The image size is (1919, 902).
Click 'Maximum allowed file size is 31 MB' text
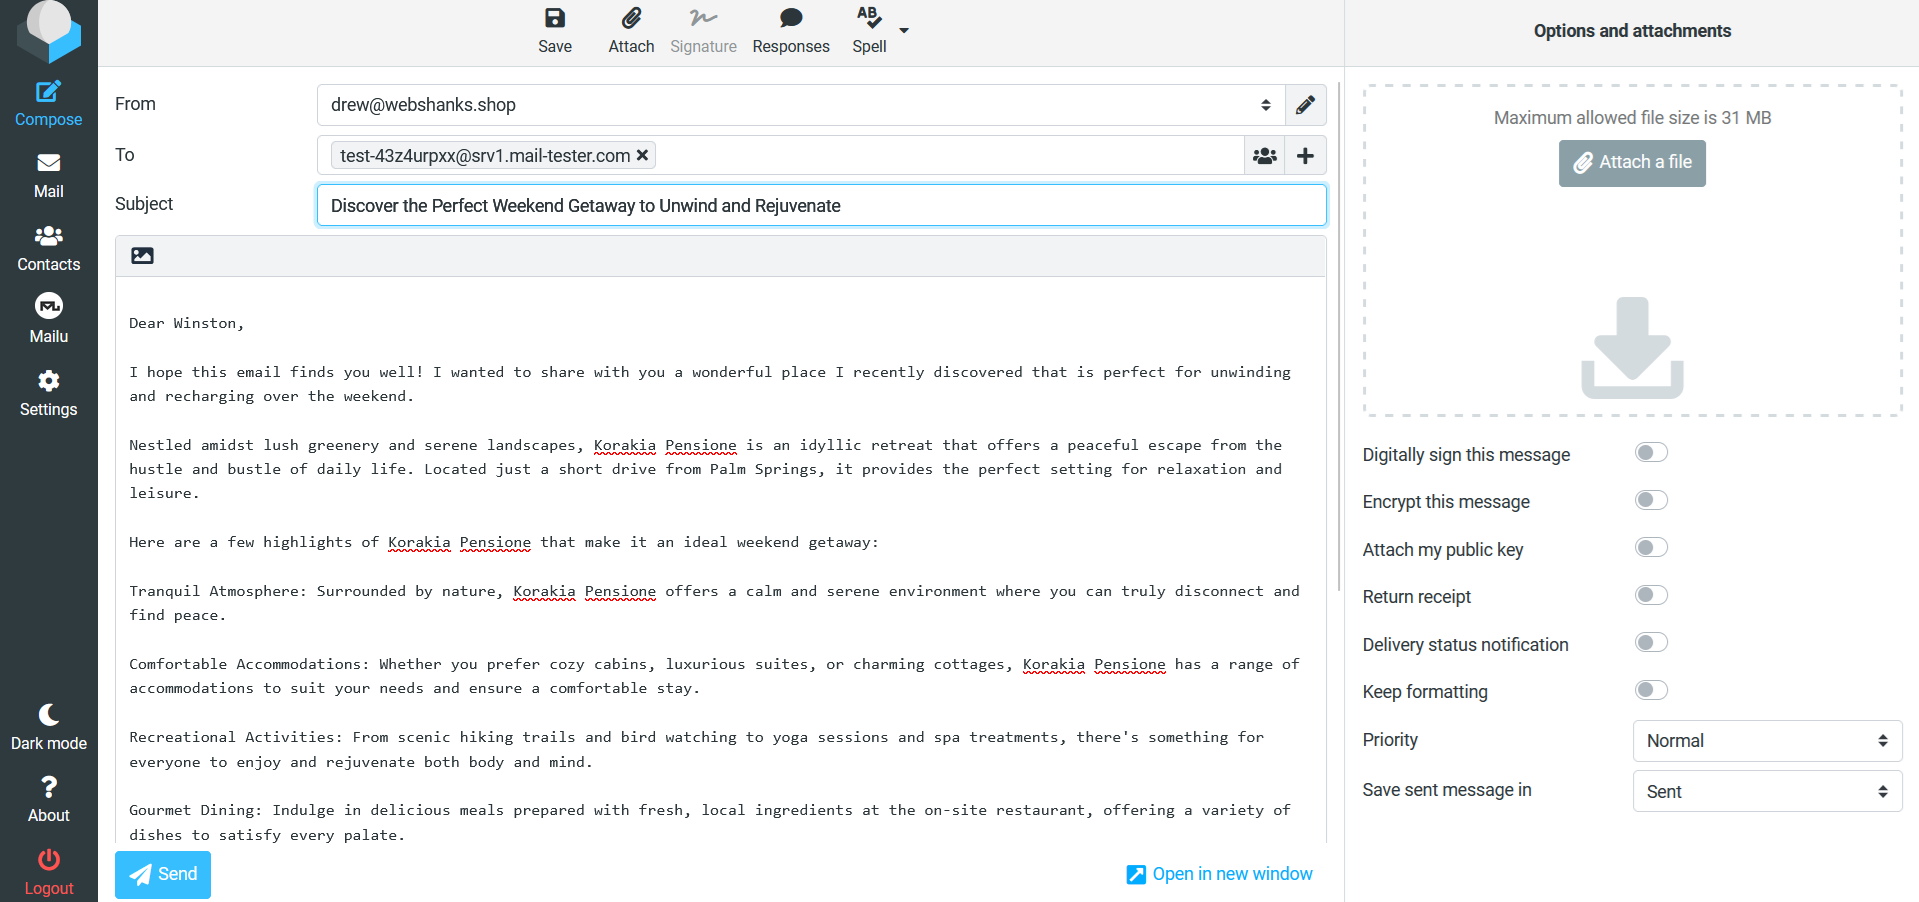[x=1632, y=118]
